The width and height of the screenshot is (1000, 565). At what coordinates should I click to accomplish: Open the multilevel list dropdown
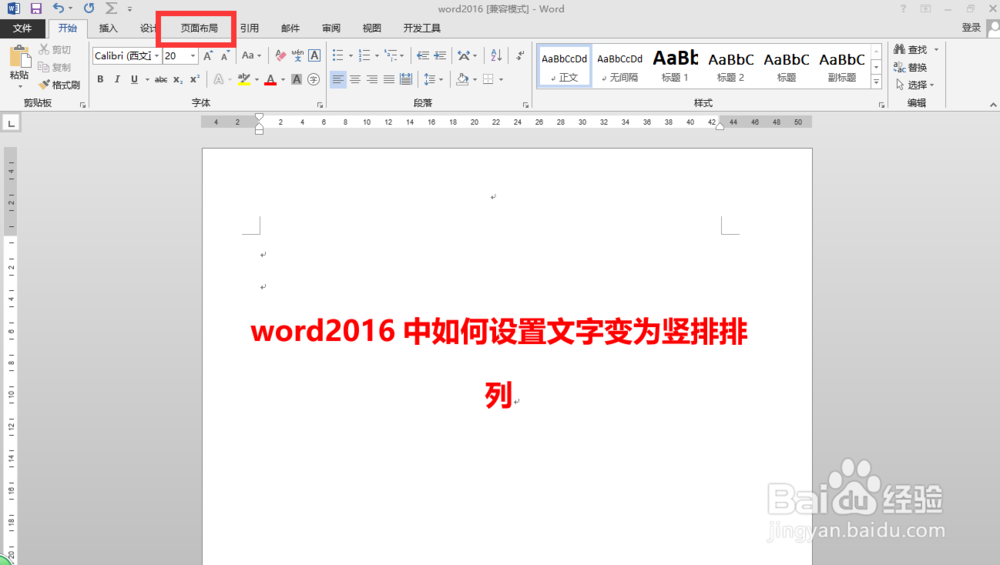(402, 56)
